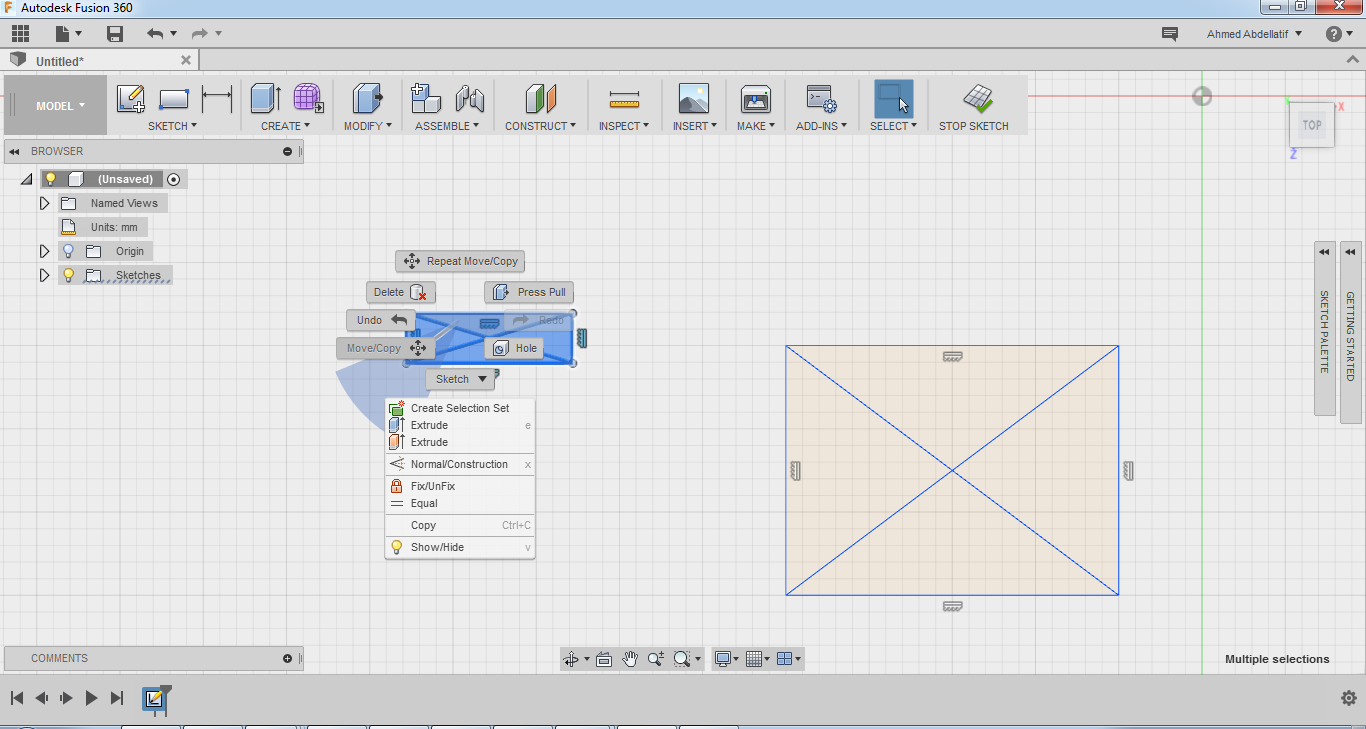Close the Untitled document tab
Screen dimensions: 1366x729
click(x=185, y=60)
